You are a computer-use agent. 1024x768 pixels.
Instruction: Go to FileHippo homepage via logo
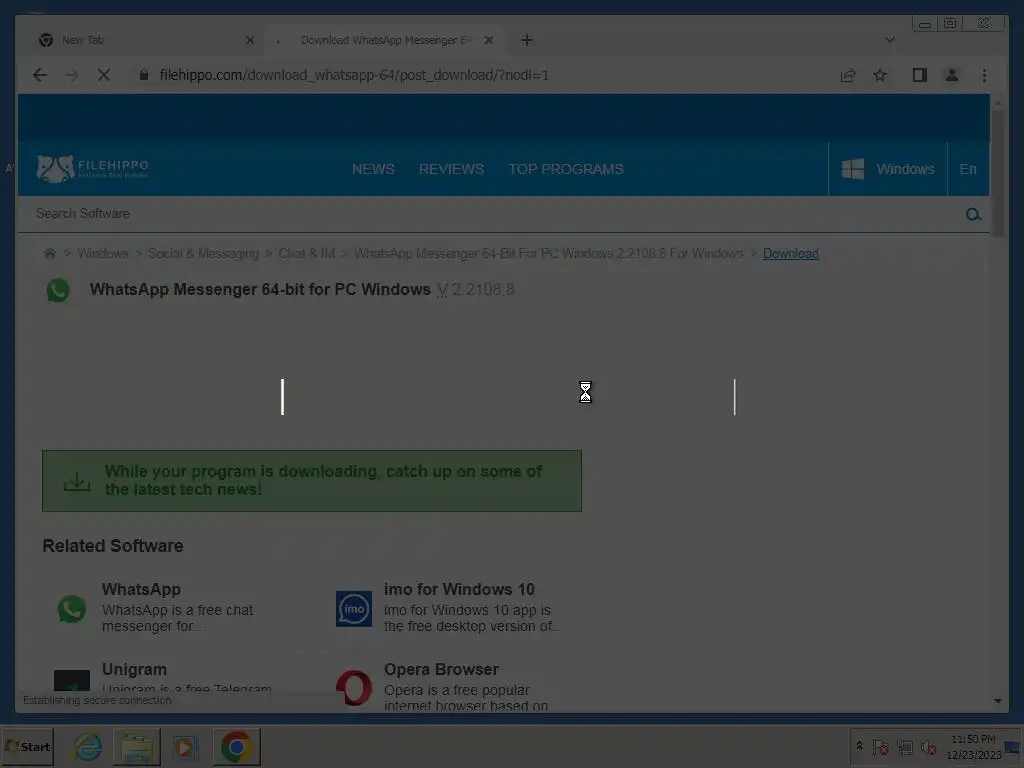93,168
